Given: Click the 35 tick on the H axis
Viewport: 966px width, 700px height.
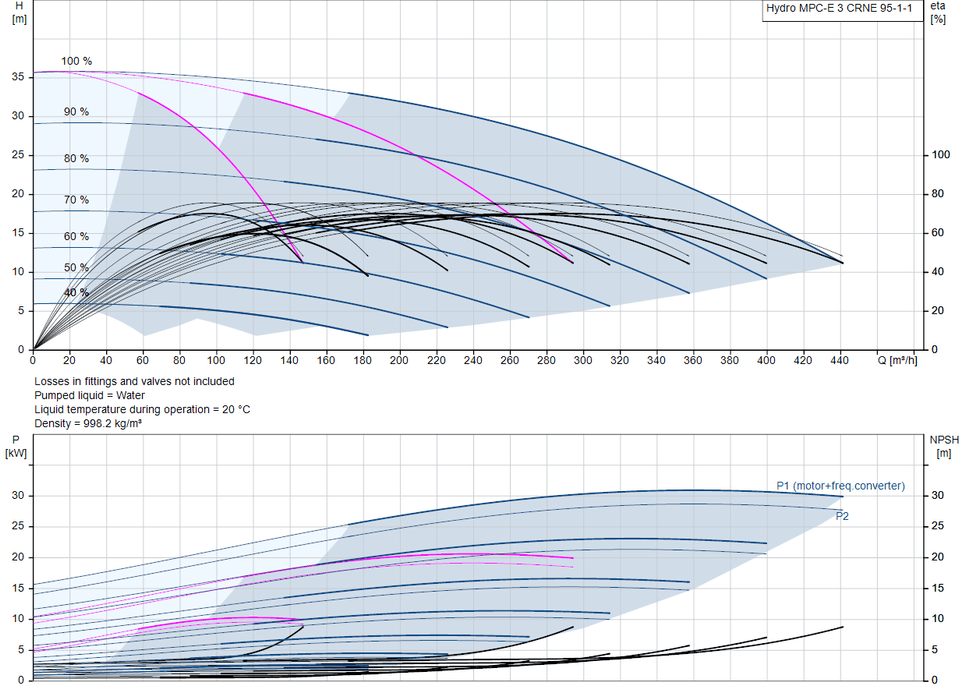Looking at the screenshot, I should (18, 77).
